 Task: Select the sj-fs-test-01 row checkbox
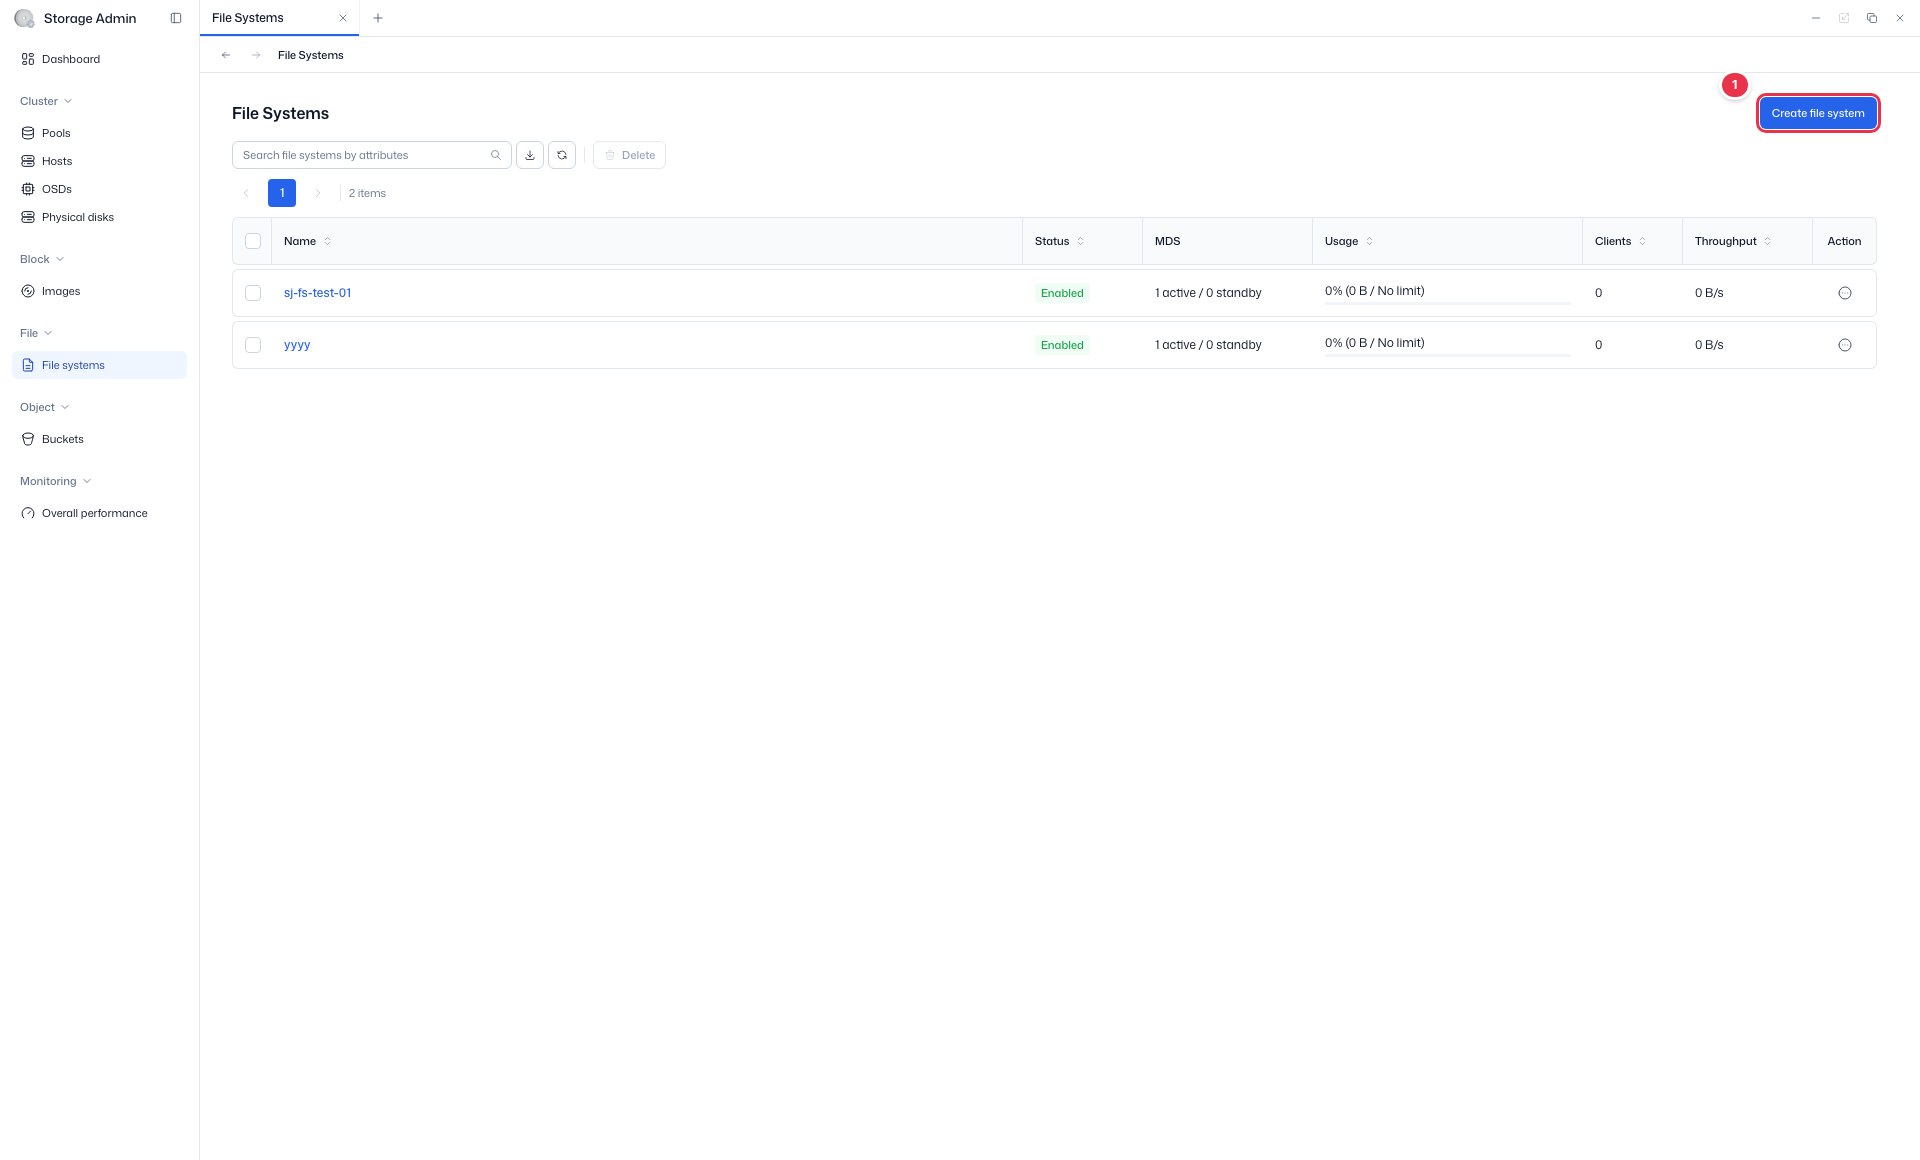(253, 293)
